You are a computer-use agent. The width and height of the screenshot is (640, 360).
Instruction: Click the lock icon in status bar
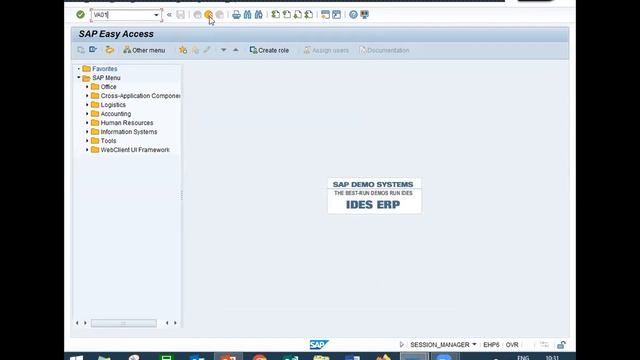pos(561,345)
